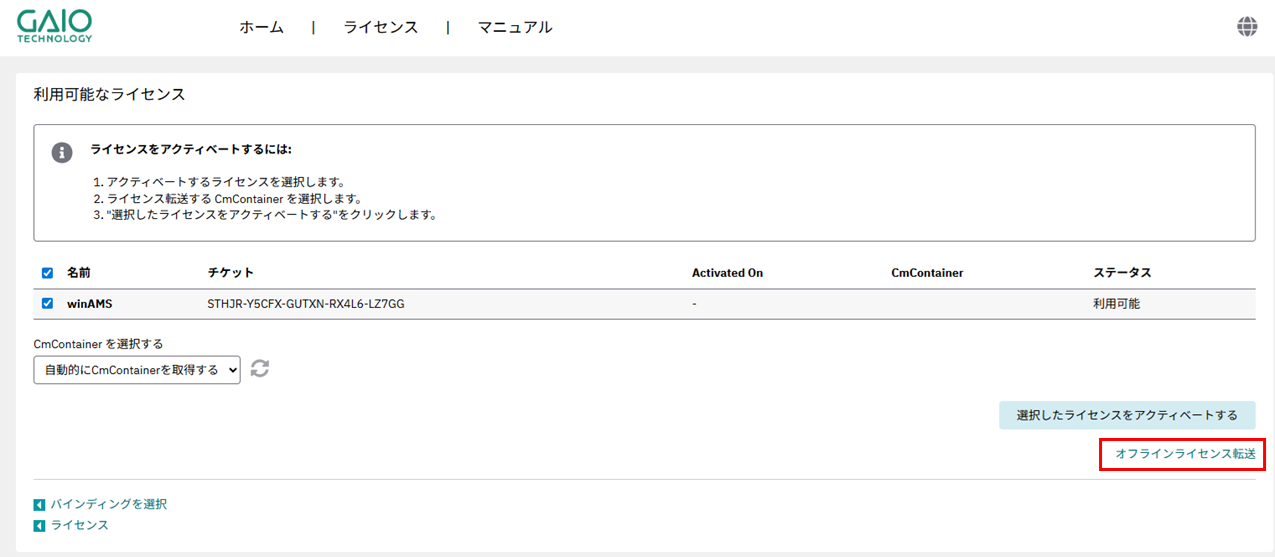Viewport: 1275px width, 557px height.
Task: Follow the ライセンス link at the bottom left
Action: (x=79, y=525)
